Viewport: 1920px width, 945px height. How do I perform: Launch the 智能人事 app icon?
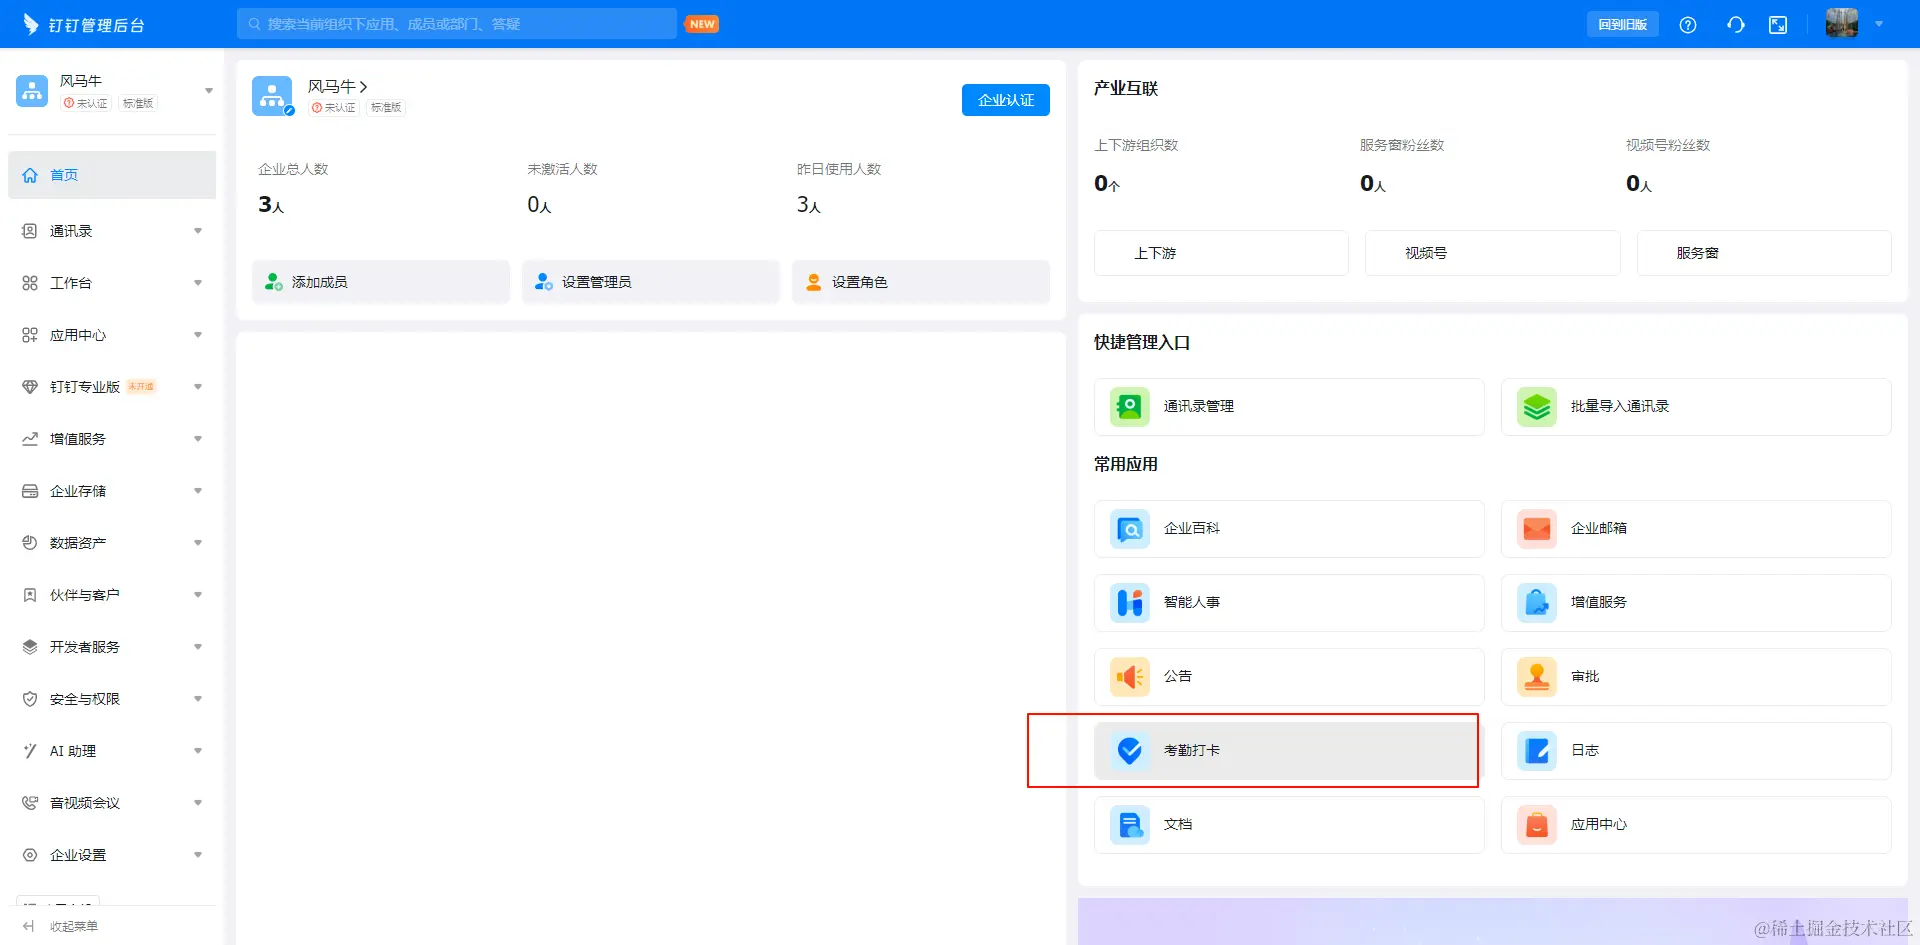point(1130,603)
